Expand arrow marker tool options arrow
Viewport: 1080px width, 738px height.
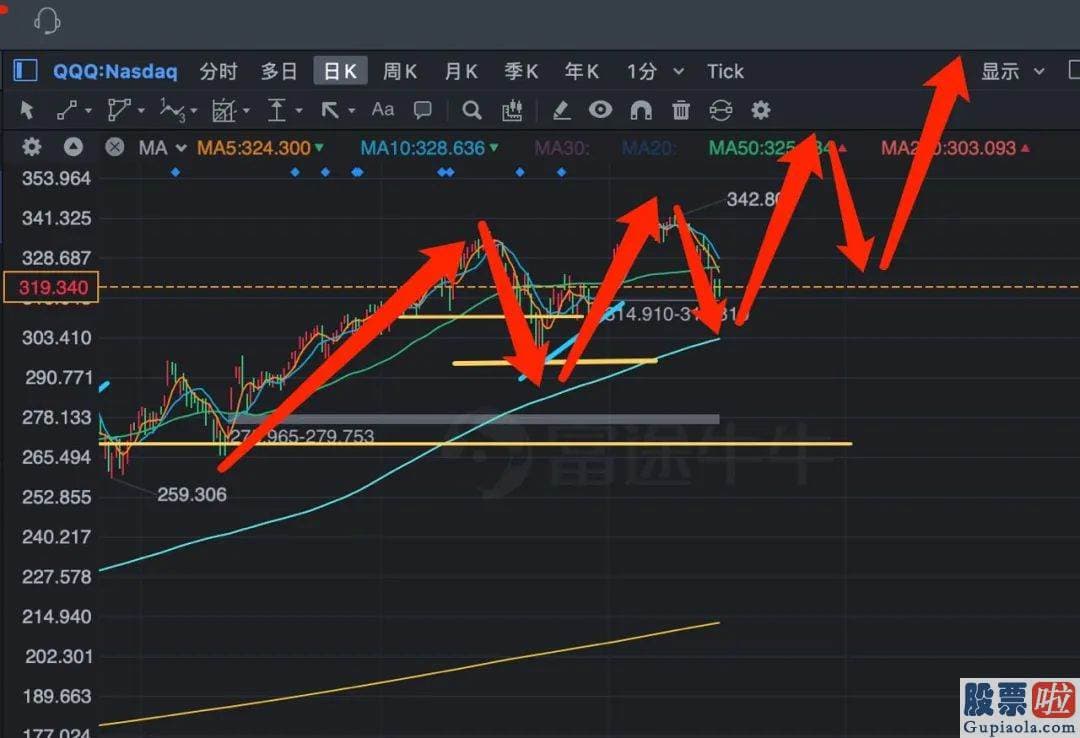pos(352,110)
